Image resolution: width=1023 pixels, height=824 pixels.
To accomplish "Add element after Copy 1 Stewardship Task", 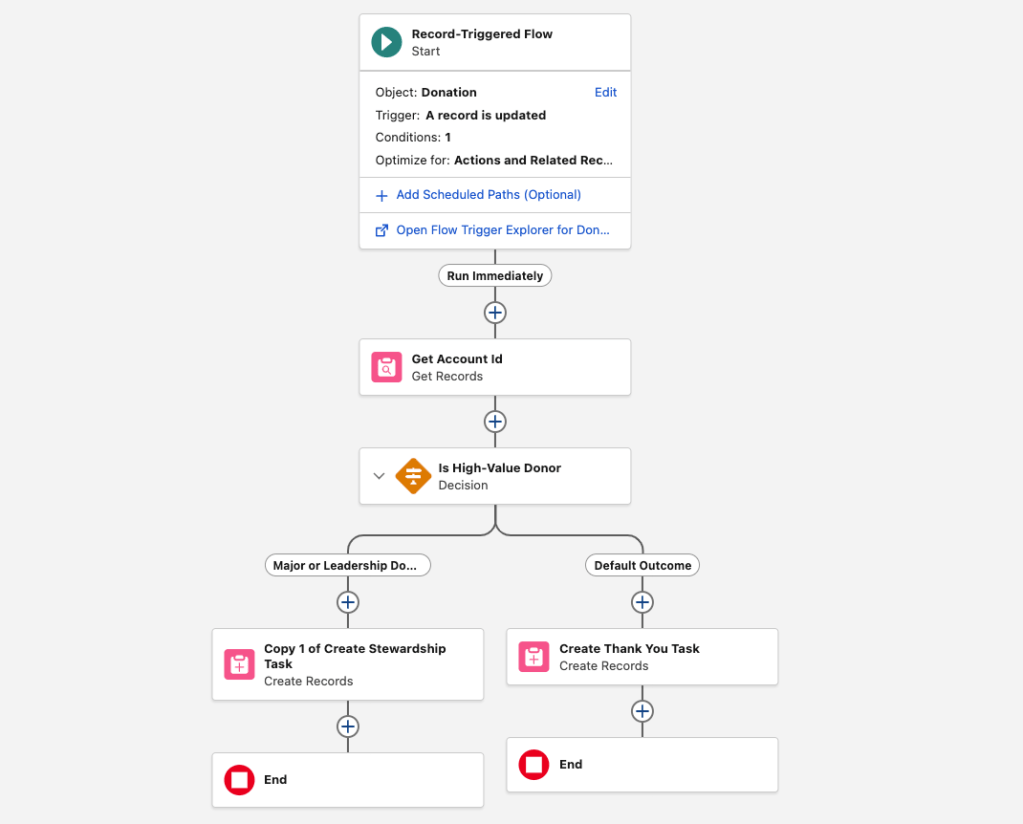I will [x=348, y=726].
